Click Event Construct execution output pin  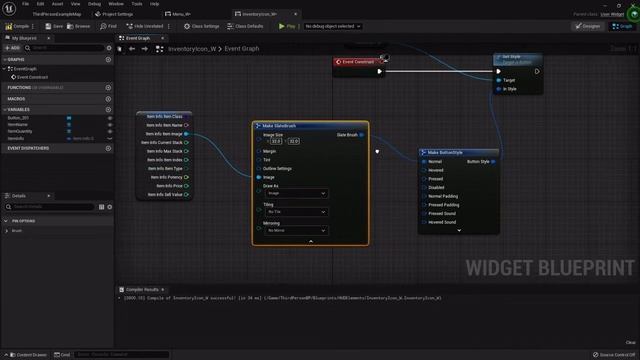[380, 71]
